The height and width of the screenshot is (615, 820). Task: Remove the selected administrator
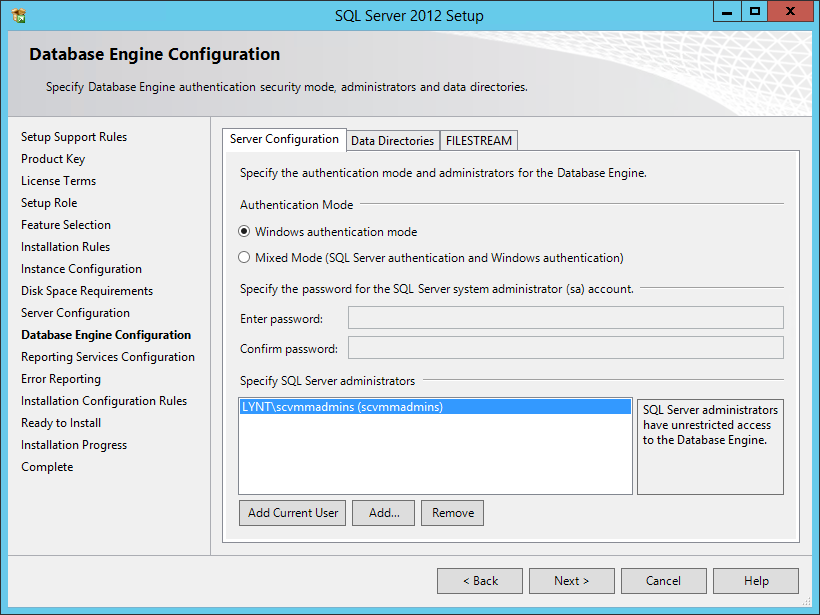(x=452, y=513)
